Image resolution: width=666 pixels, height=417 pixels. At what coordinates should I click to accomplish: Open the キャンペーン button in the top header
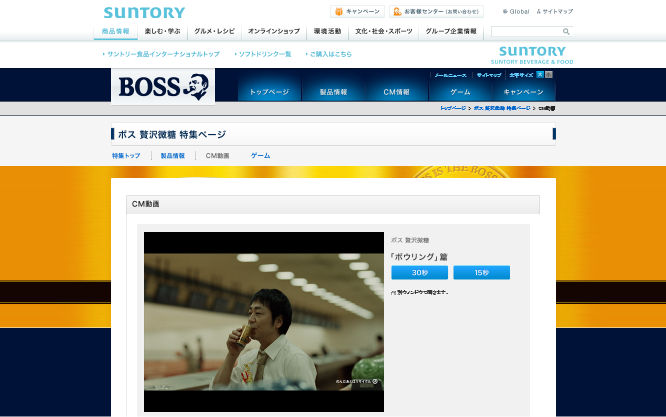pos(357,11)
